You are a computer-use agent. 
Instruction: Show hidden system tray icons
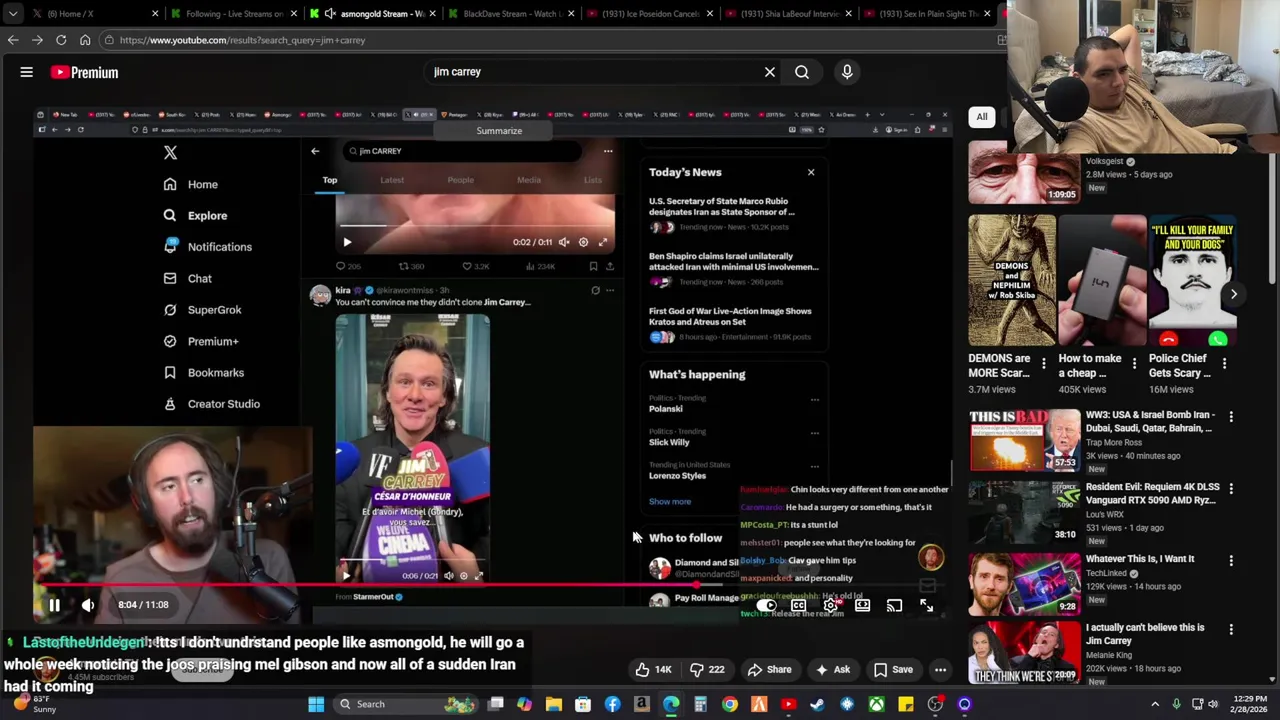pos(1155,704)
